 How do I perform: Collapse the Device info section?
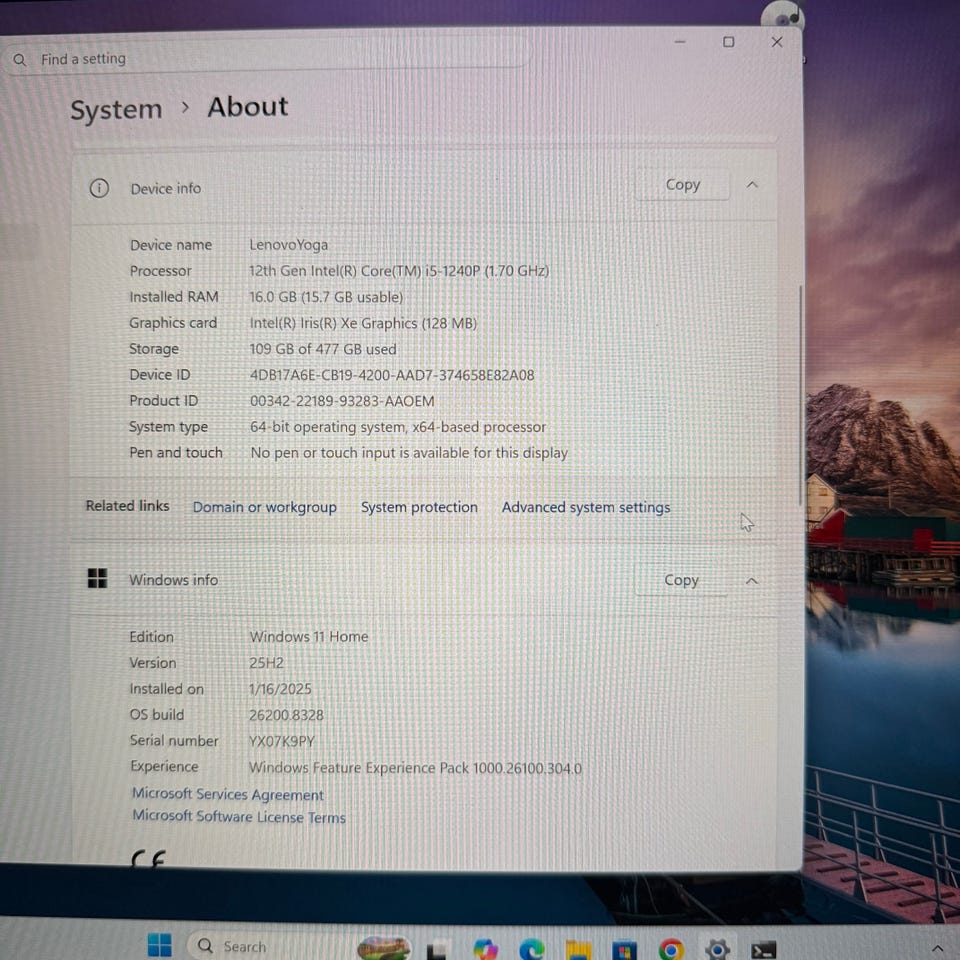752,185
